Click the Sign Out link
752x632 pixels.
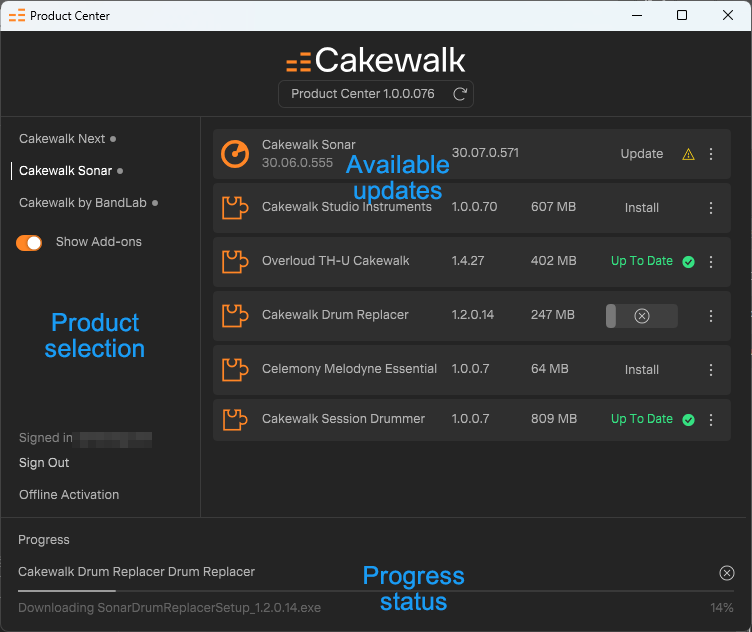pos(44,463)
